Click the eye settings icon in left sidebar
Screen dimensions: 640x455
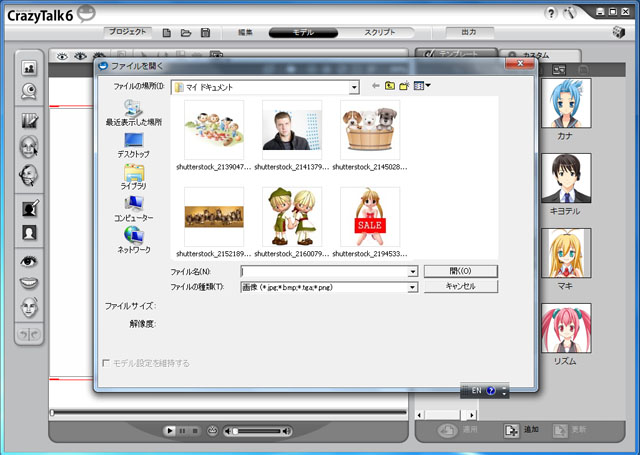tap(29, 260)
